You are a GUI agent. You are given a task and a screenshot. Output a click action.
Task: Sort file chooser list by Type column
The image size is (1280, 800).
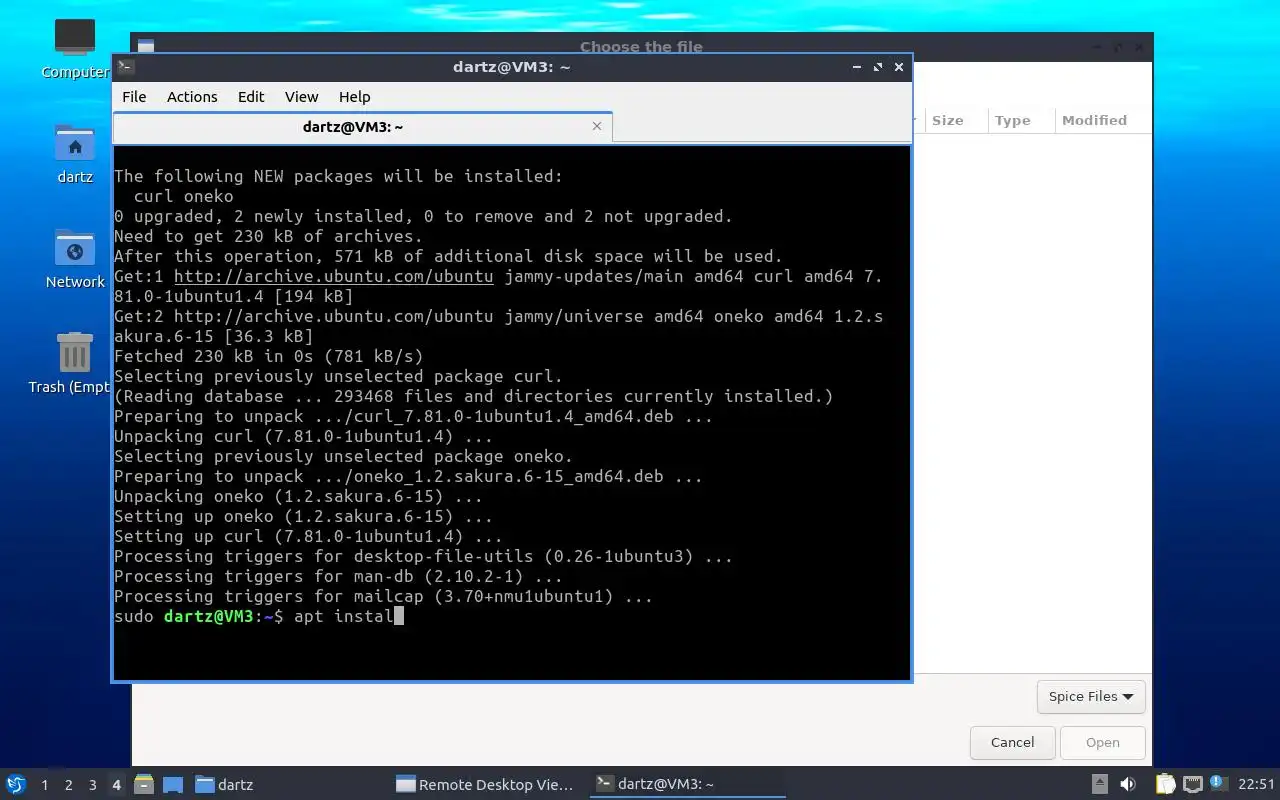point(1020,120)
